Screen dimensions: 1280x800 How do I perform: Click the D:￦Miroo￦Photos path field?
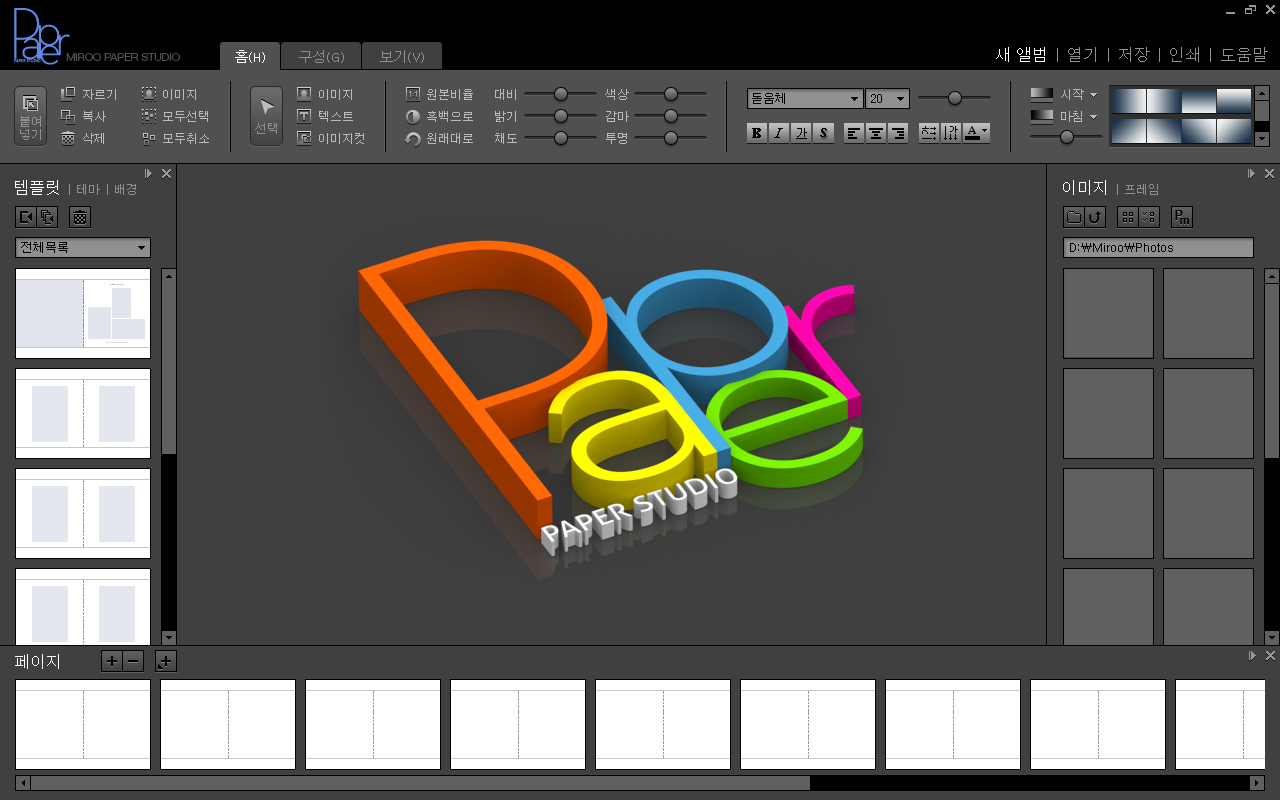(x=1158, y=248)
